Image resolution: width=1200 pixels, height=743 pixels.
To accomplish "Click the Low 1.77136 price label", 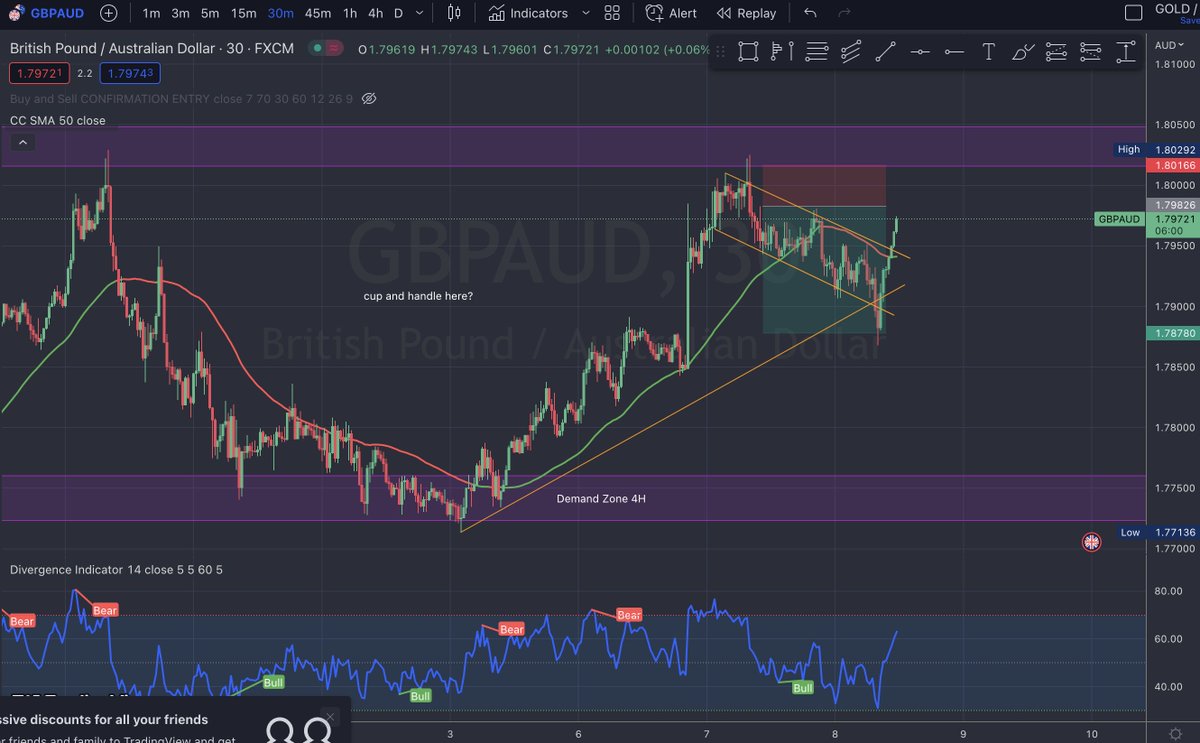I will [x=1155, y=532].
